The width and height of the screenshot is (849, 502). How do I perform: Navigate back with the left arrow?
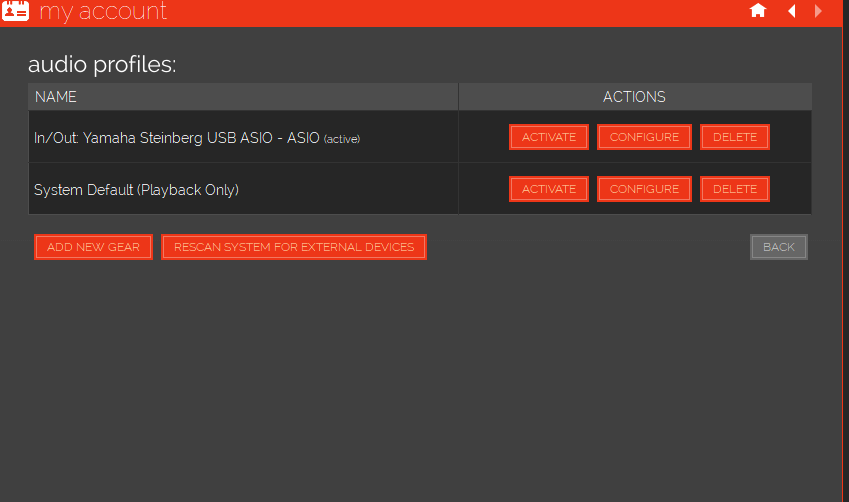coord(792,11)
